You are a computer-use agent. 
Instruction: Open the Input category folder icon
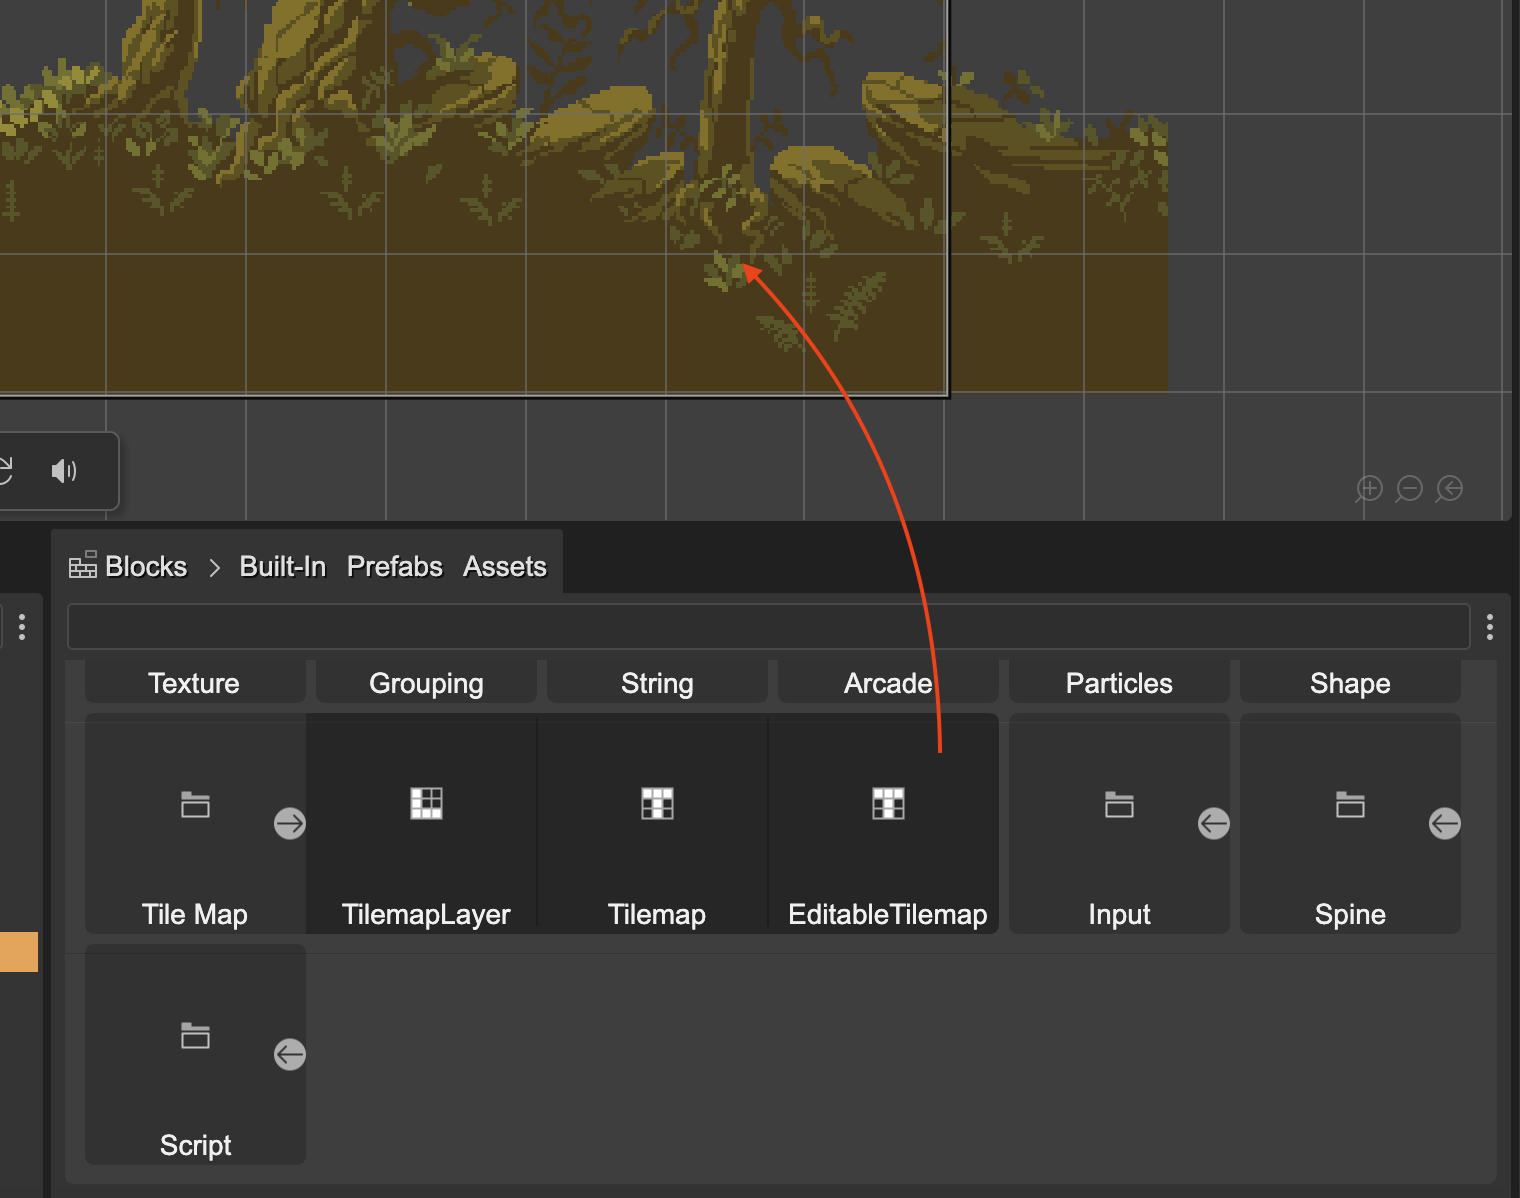click(x=1119, y=806)
